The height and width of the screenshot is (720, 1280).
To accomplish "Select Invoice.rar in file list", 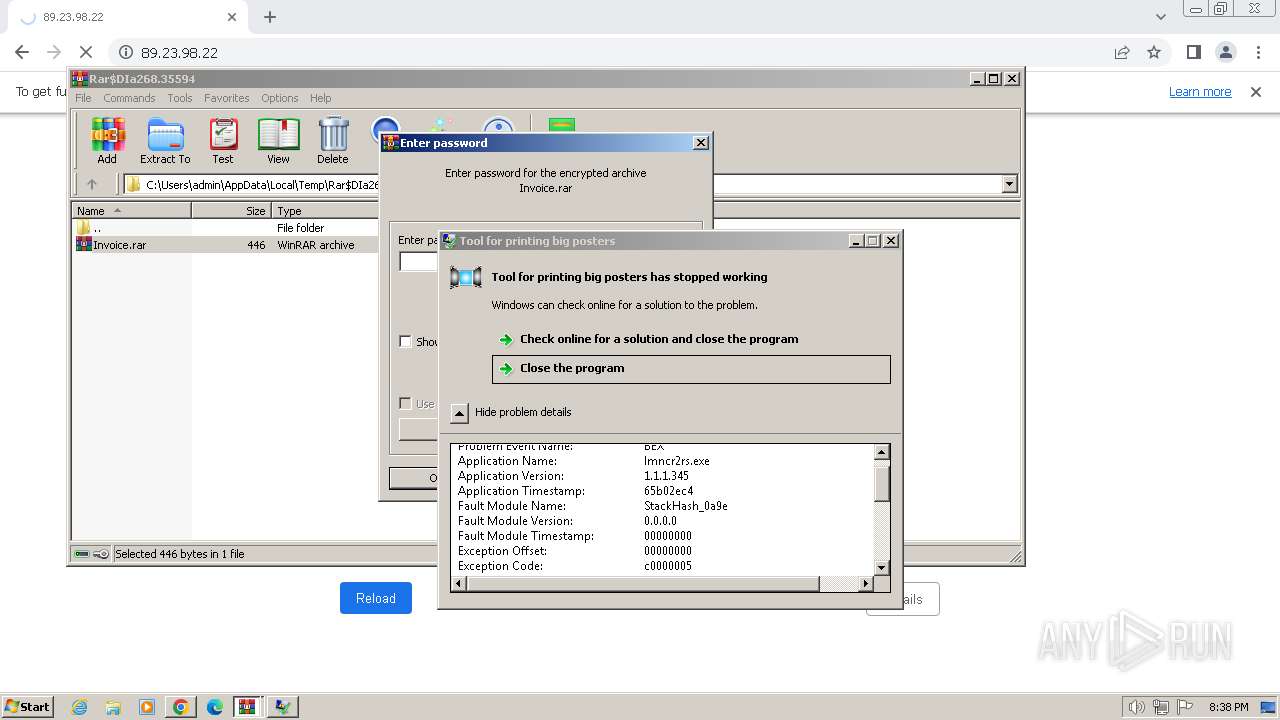I will coord(225,245).
